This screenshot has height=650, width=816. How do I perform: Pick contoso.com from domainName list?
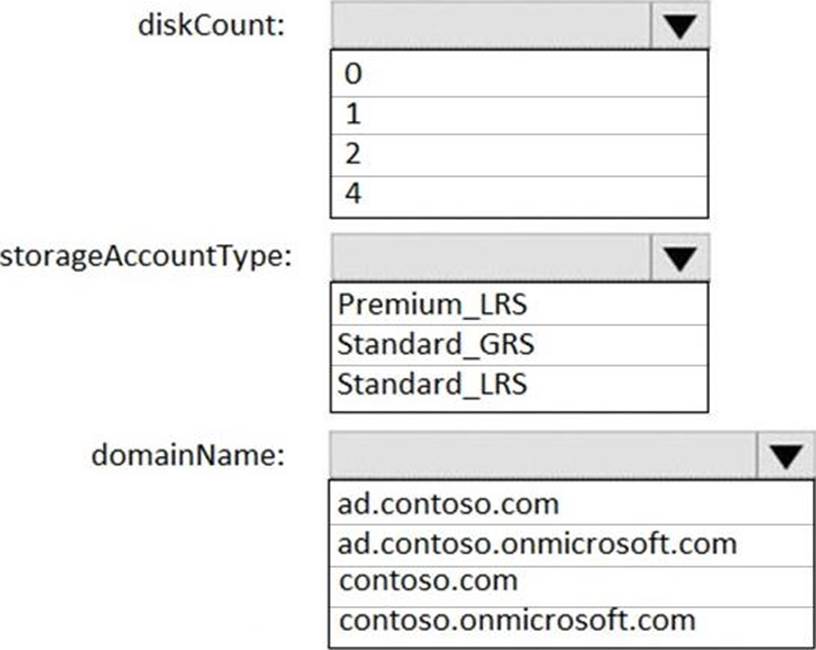point(571,581)
